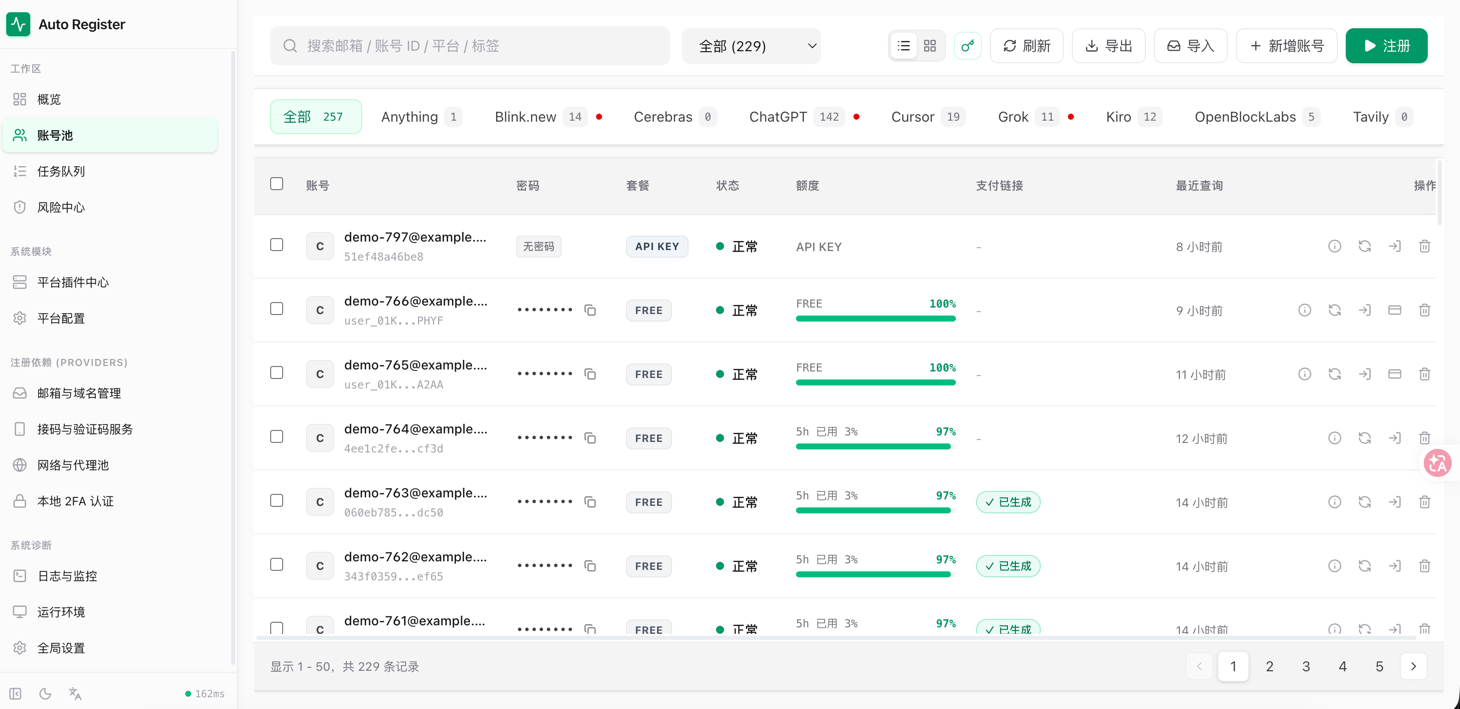Refresh the demo-765 account row
Viewport: 1460px width, 709px height.
tap(1335, 374)
